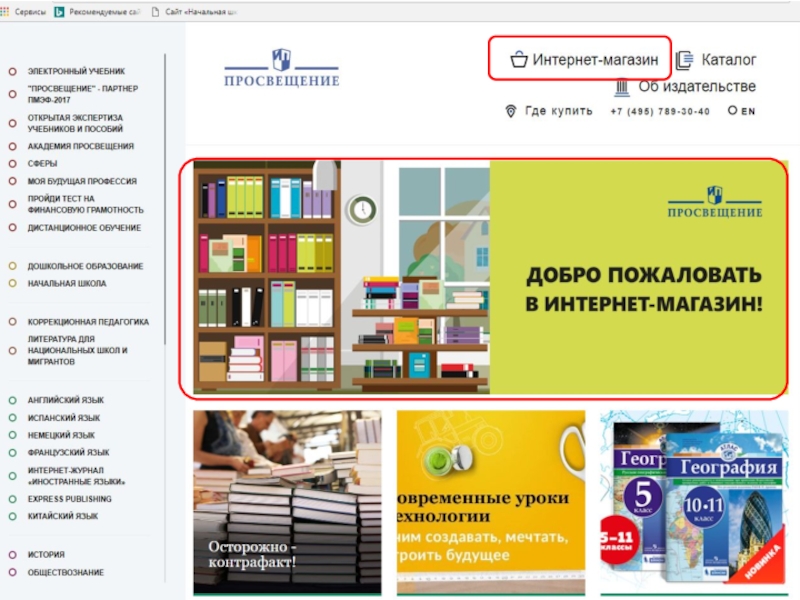Click the phone number +7 (495) 789-30-40
This screenshot has width=800, height=600.
(660, 111)
